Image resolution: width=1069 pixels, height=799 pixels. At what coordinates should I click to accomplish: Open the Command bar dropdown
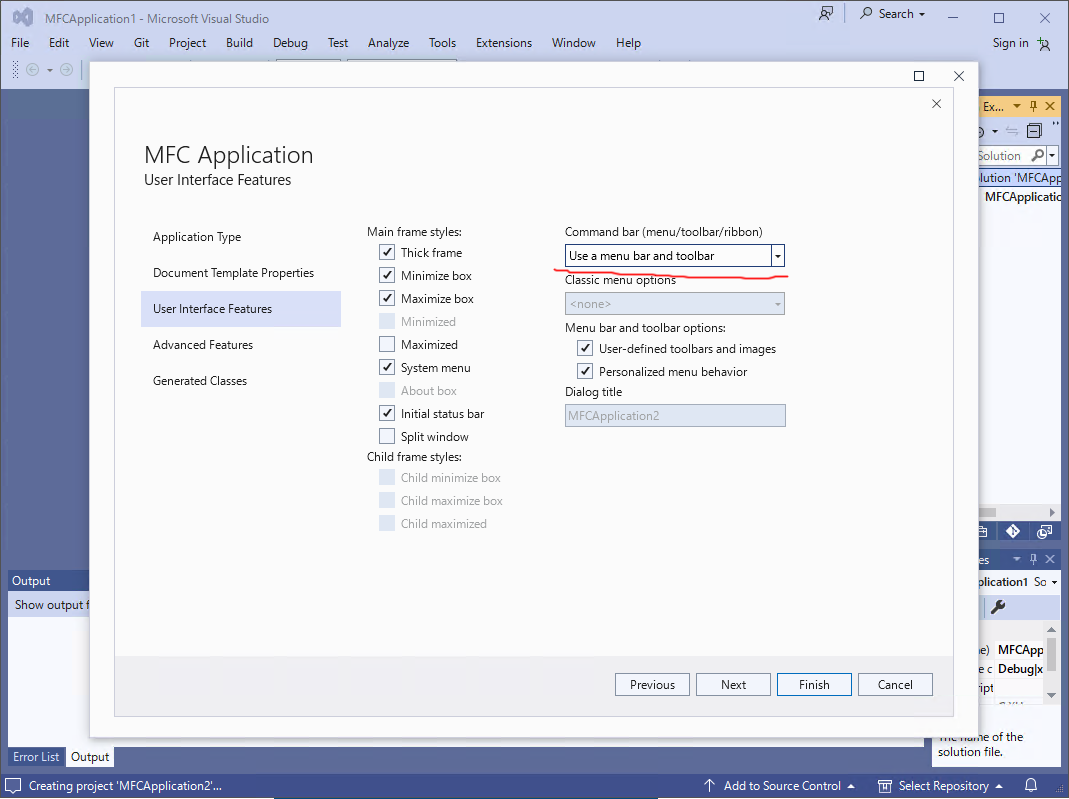click(x=777, y=256)
